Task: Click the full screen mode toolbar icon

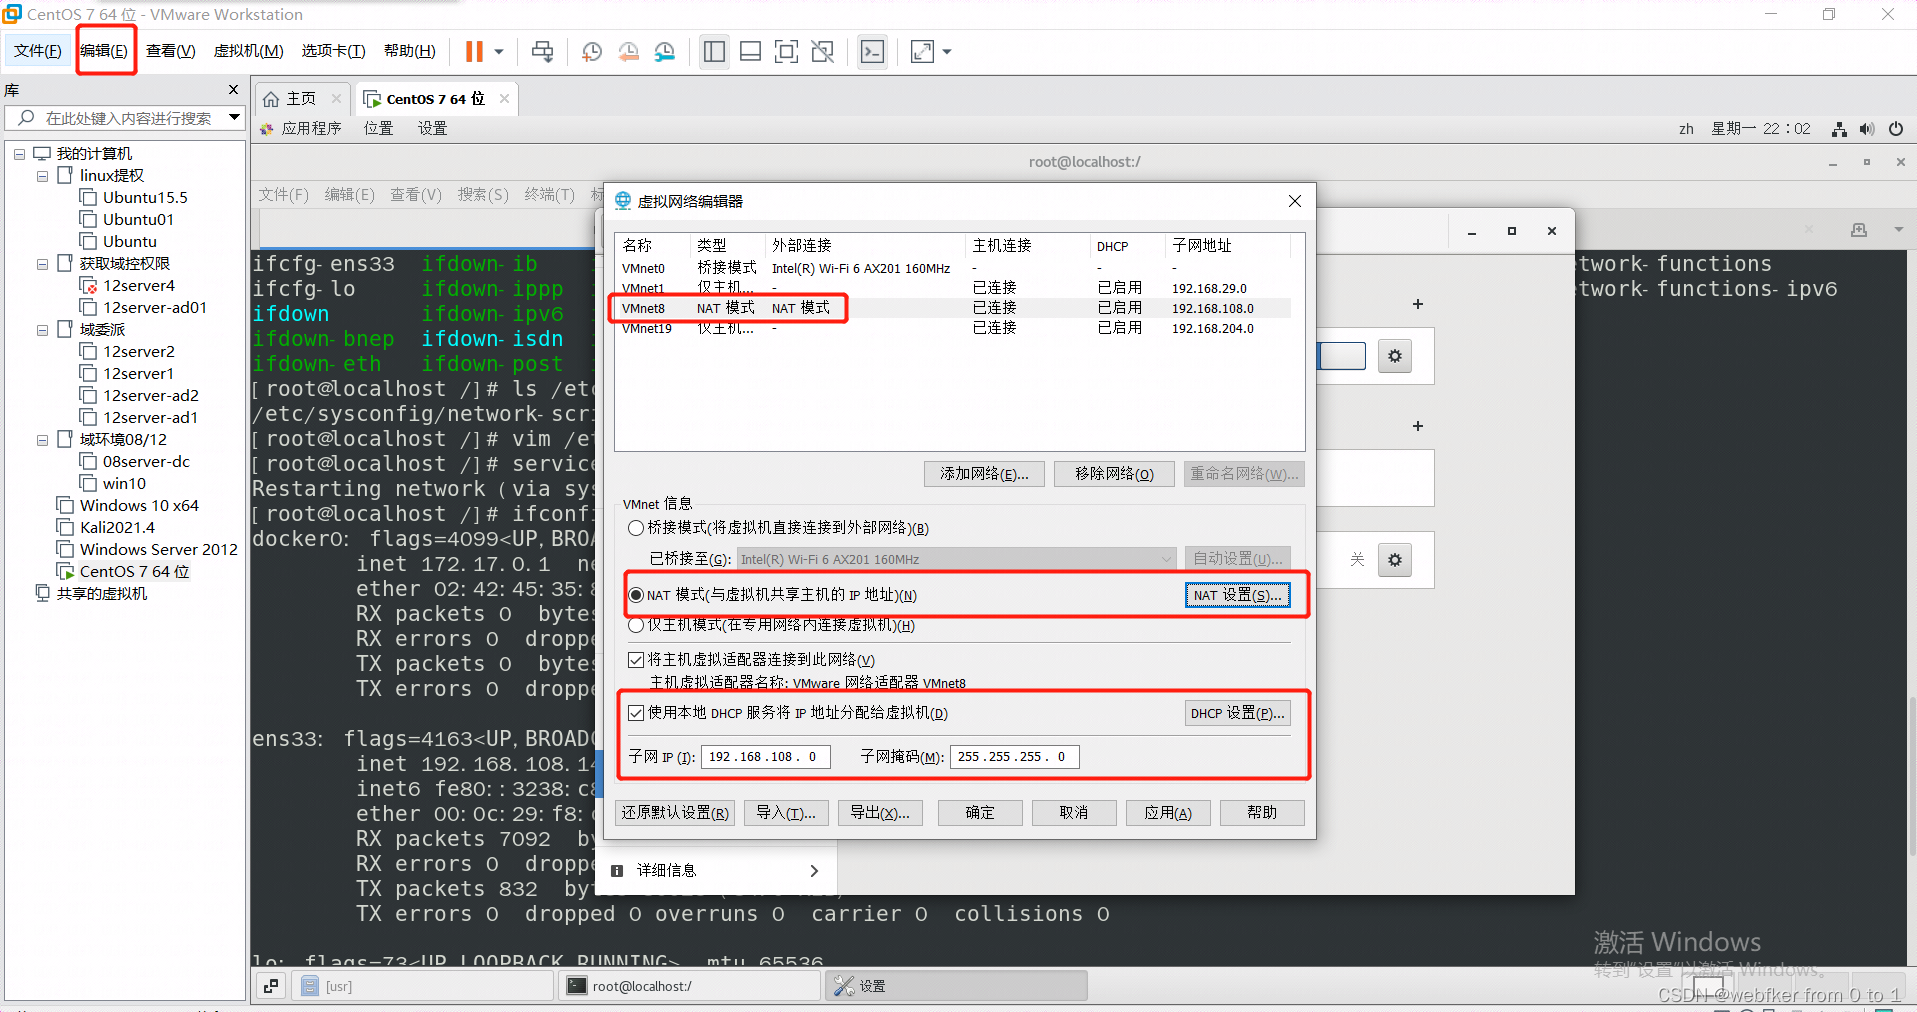Action: click(x=786, y=51)
